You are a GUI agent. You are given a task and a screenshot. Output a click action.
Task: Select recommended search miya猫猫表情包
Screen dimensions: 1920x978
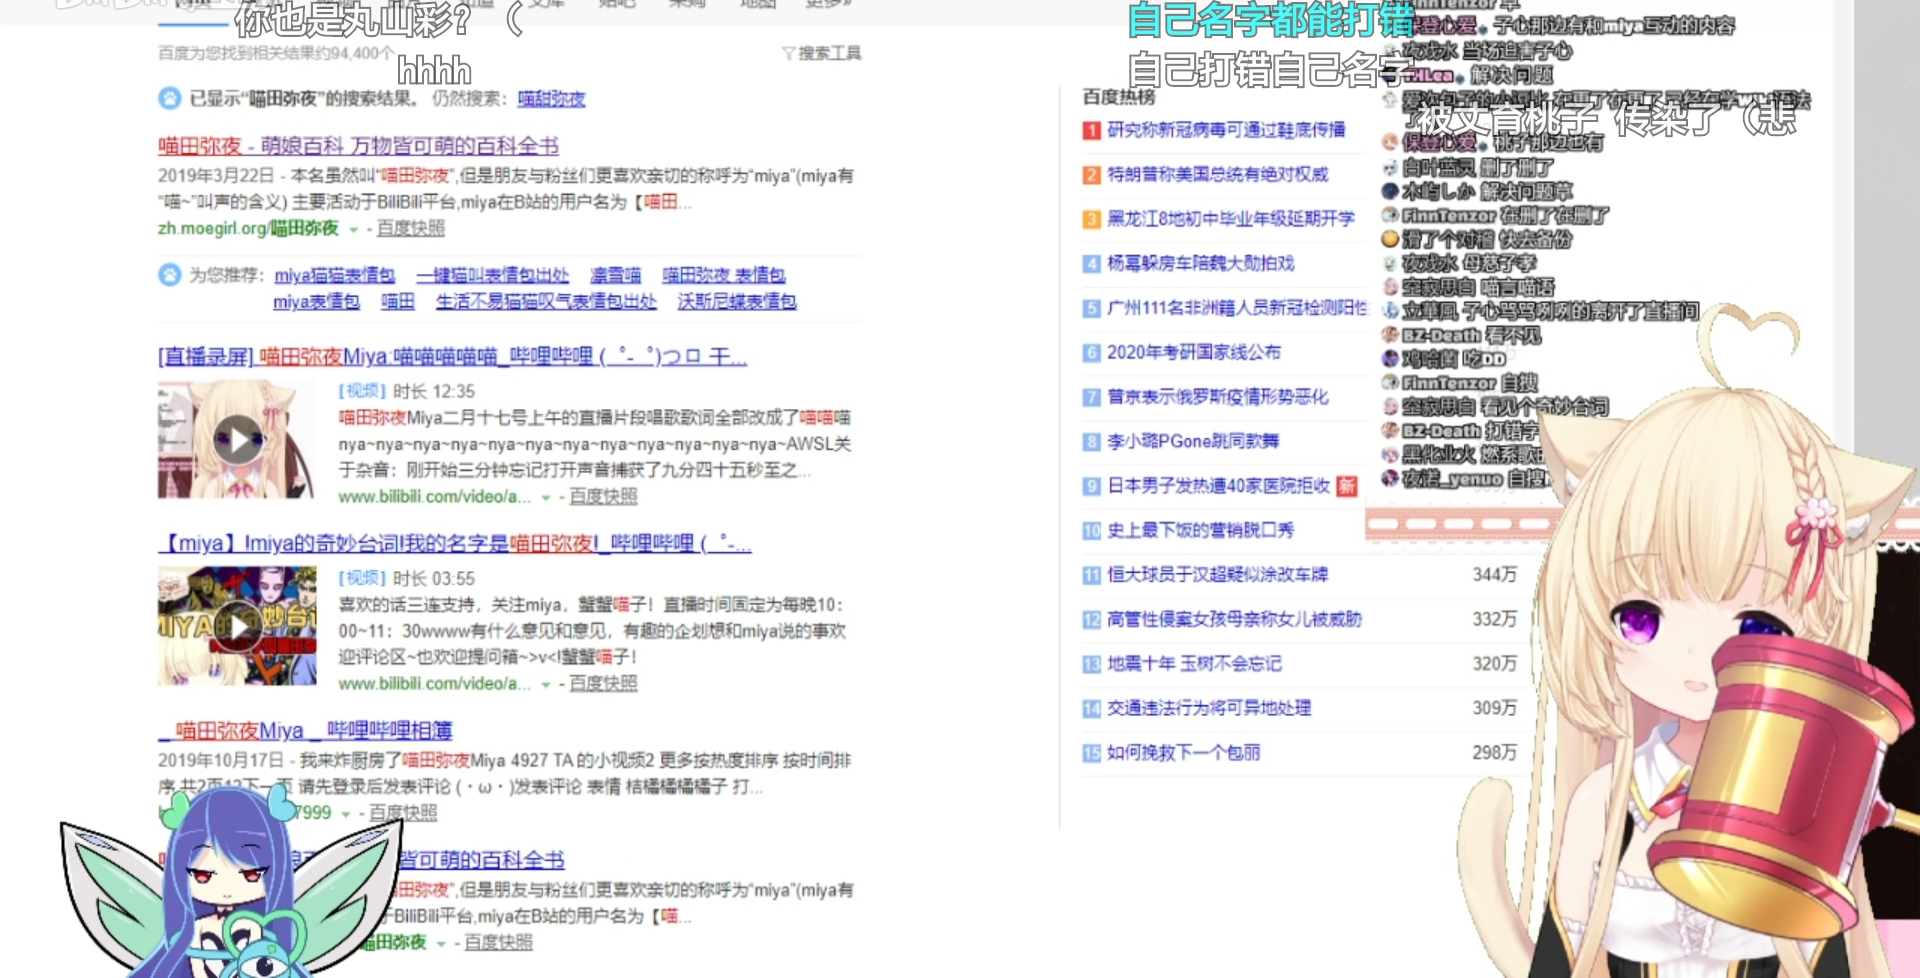(x=334, y=275)
